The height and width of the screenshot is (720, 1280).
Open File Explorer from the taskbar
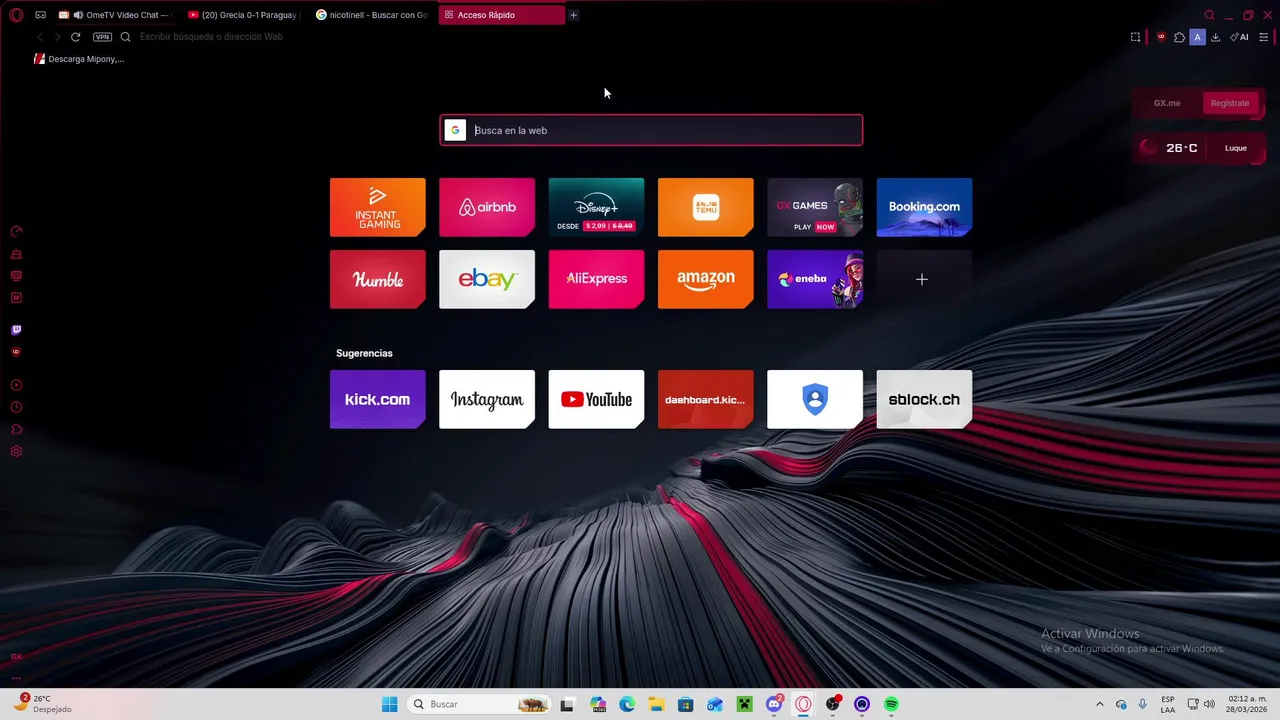click(656, 704)
